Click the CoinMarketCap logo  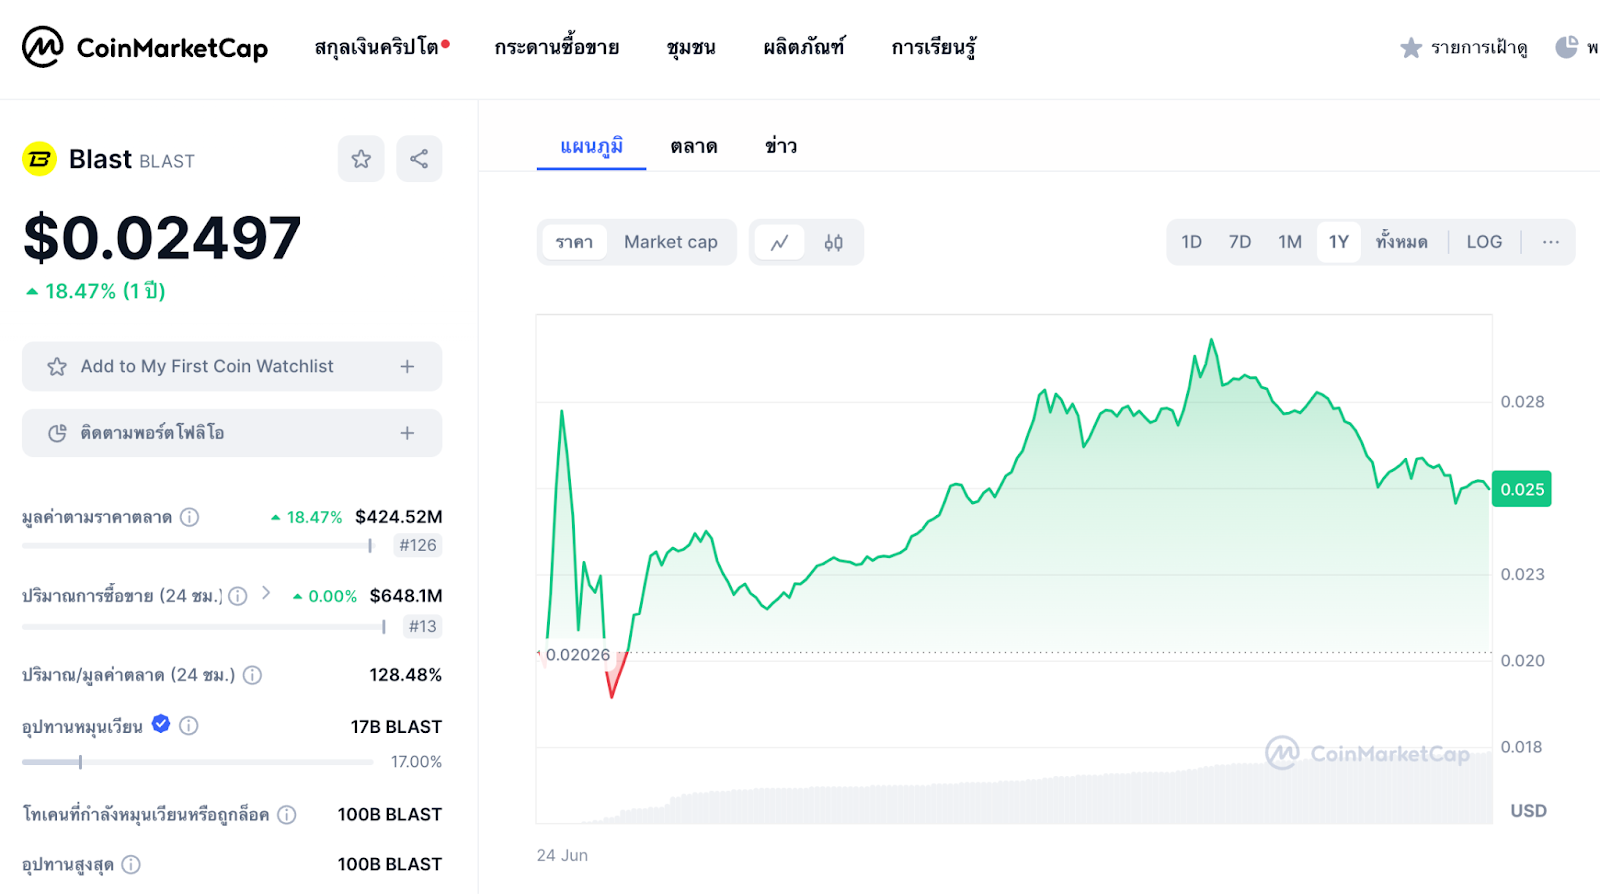(145, 47)
